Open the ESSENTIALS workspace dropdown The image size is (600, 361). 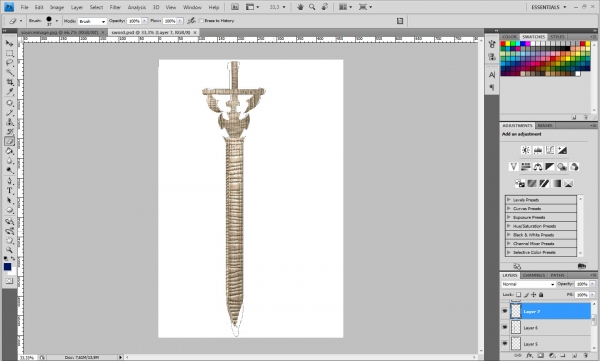pyautogui.click(x=548, y=7)
